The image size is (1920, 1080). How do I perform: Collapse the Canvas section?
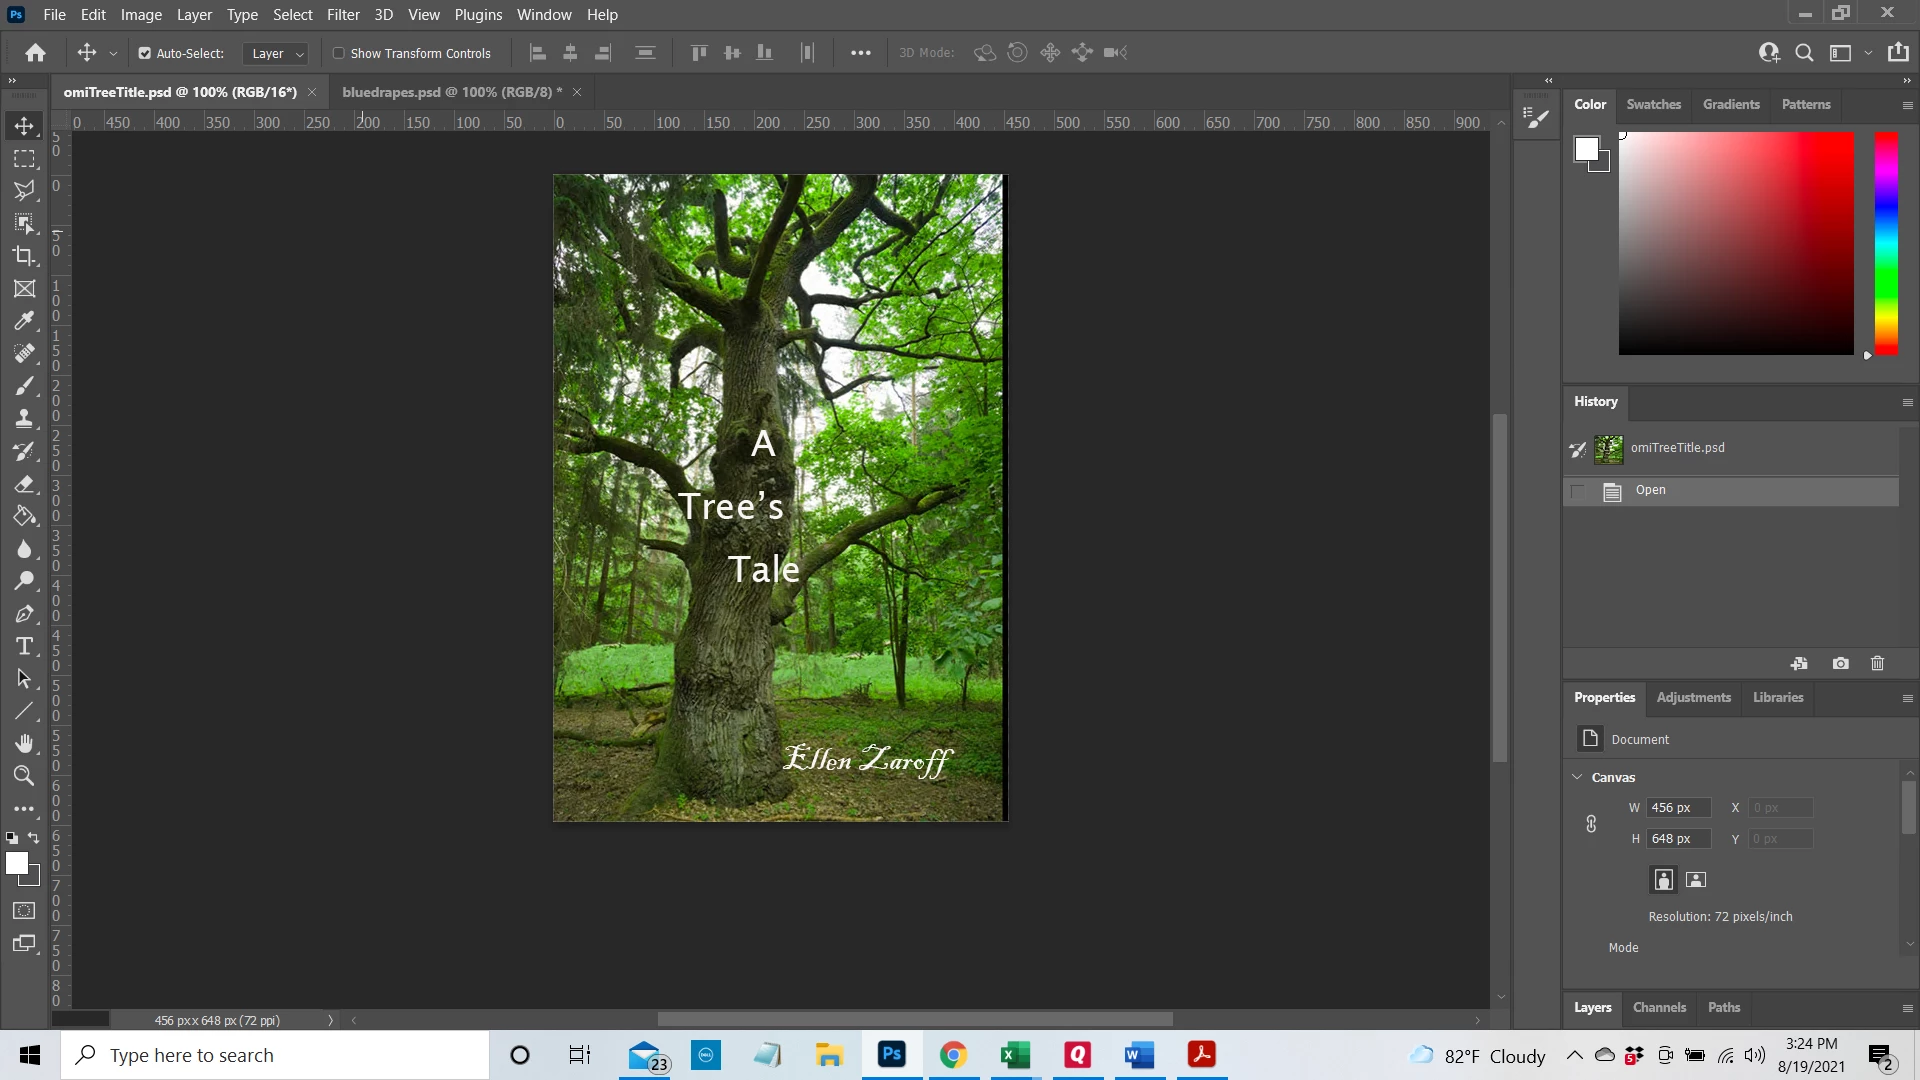point(1577,777)
